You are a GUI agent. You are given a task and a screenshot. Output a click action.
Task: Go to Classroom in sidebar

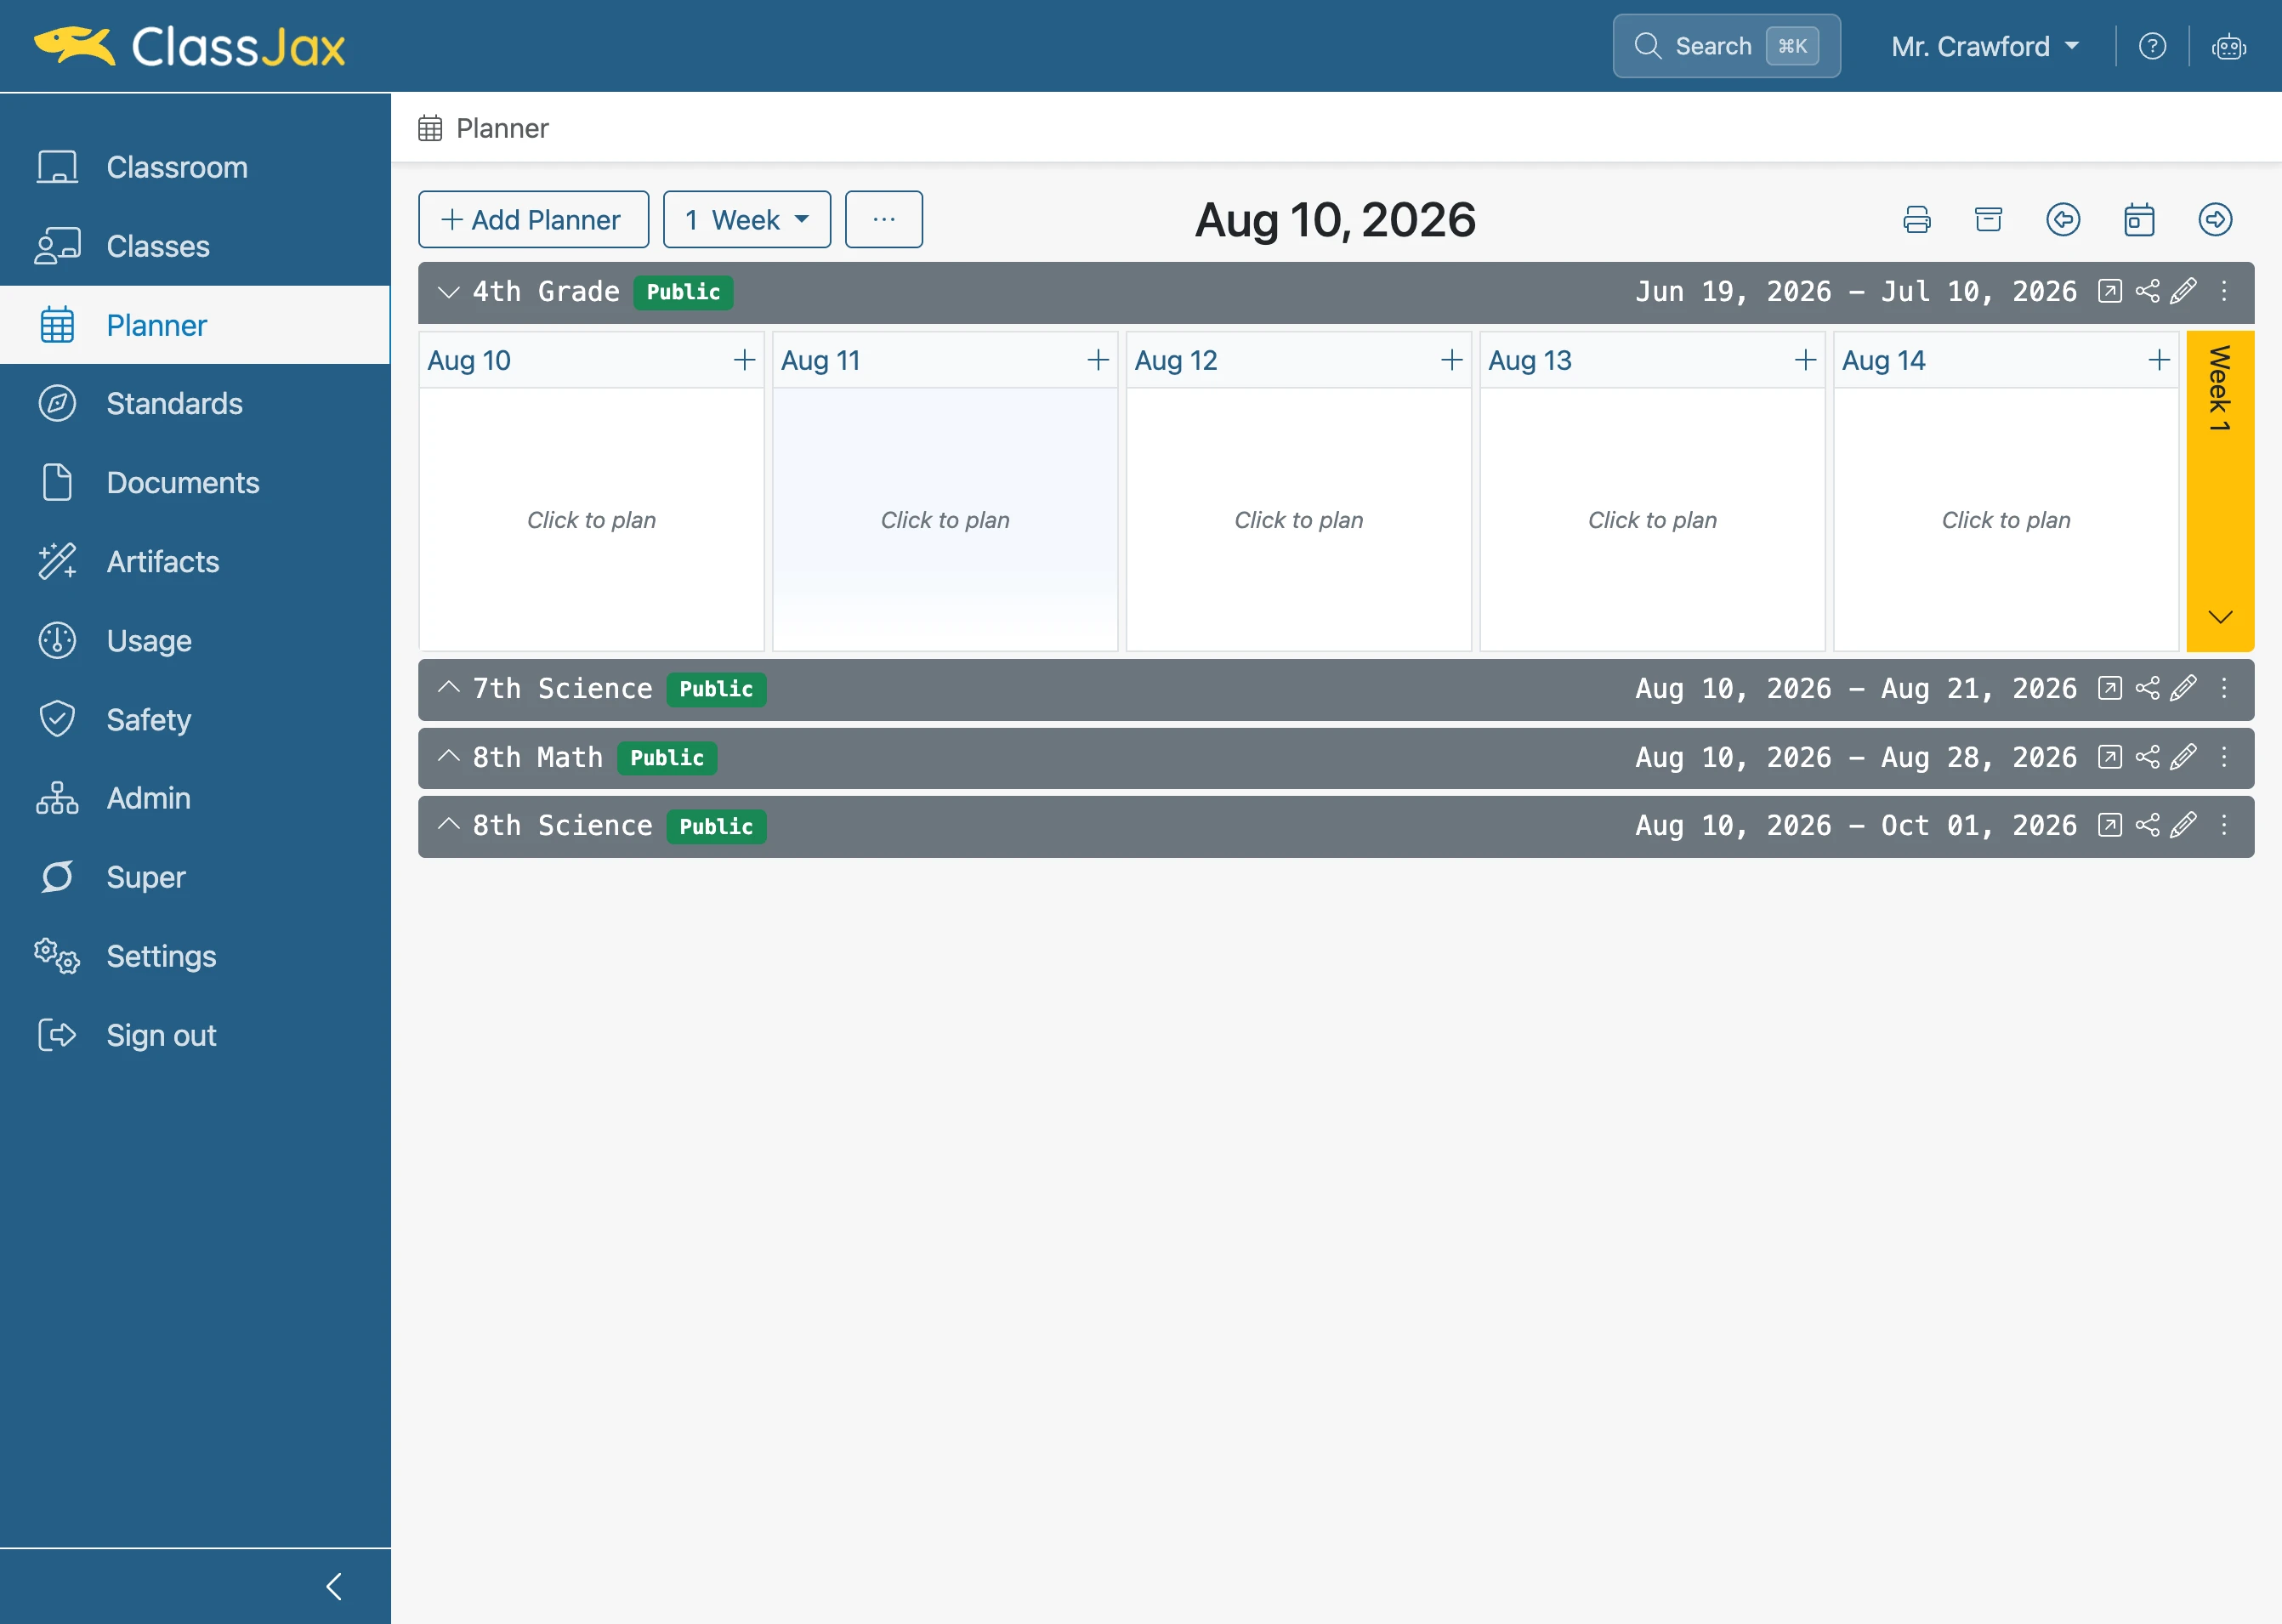coord(195,167)
